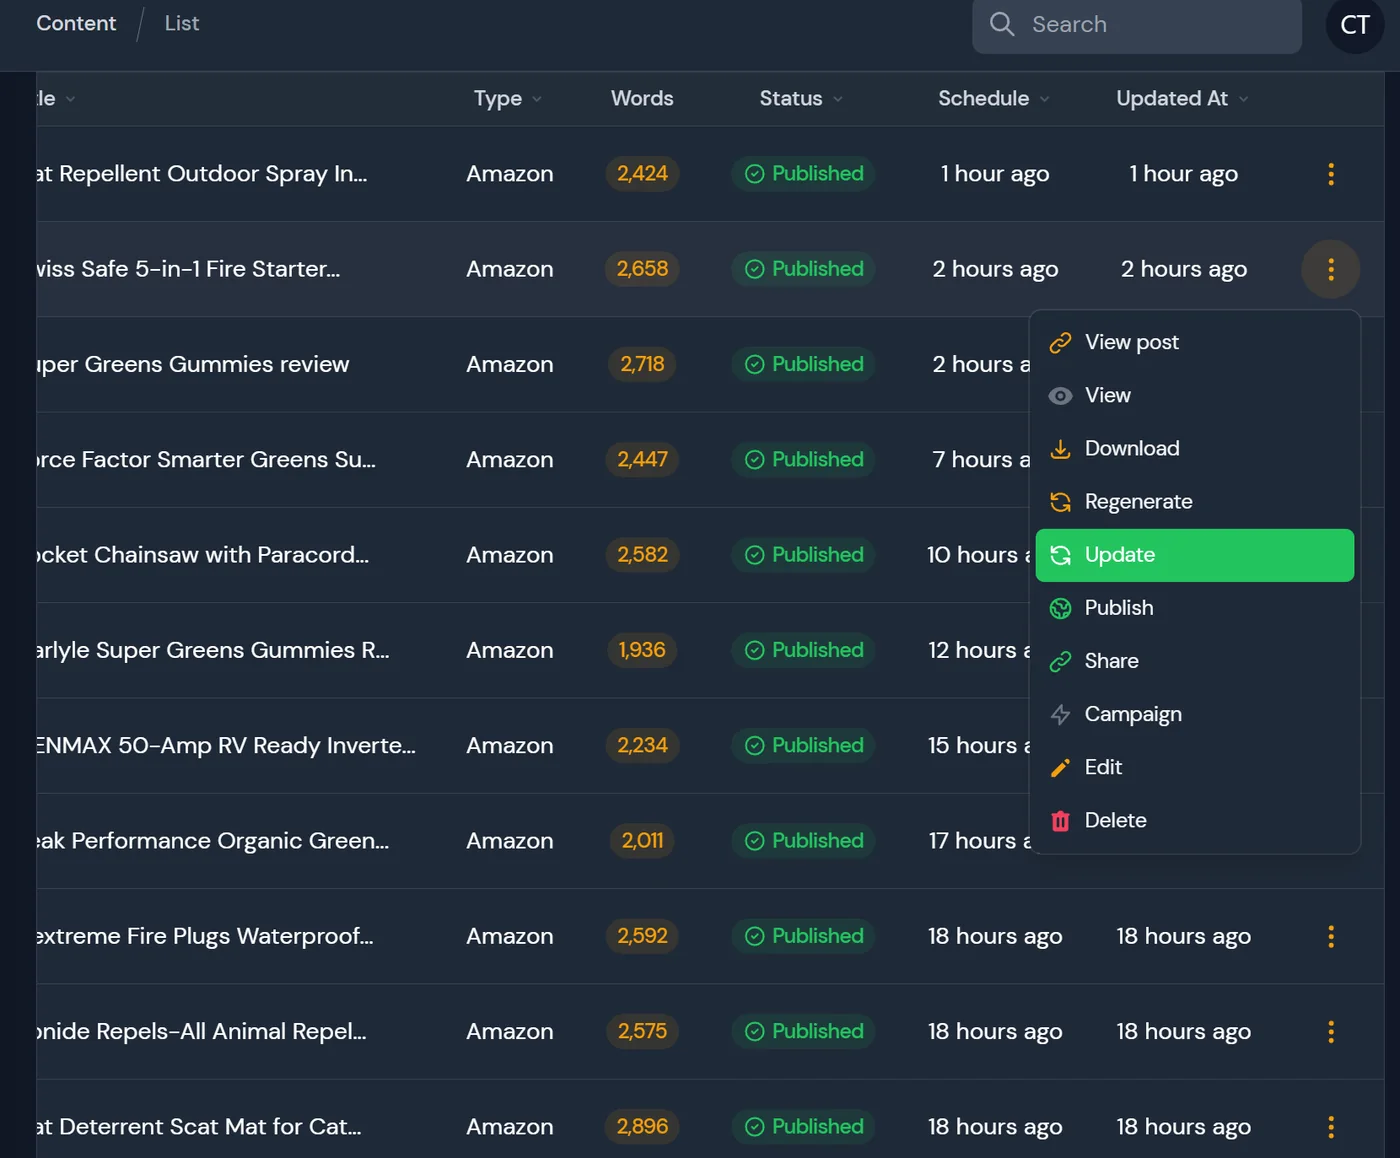This screenshot has height=1158, width=1400.
Task: Open the Repellent Outdoor Spray article title
Action: [x=202, y=174]
